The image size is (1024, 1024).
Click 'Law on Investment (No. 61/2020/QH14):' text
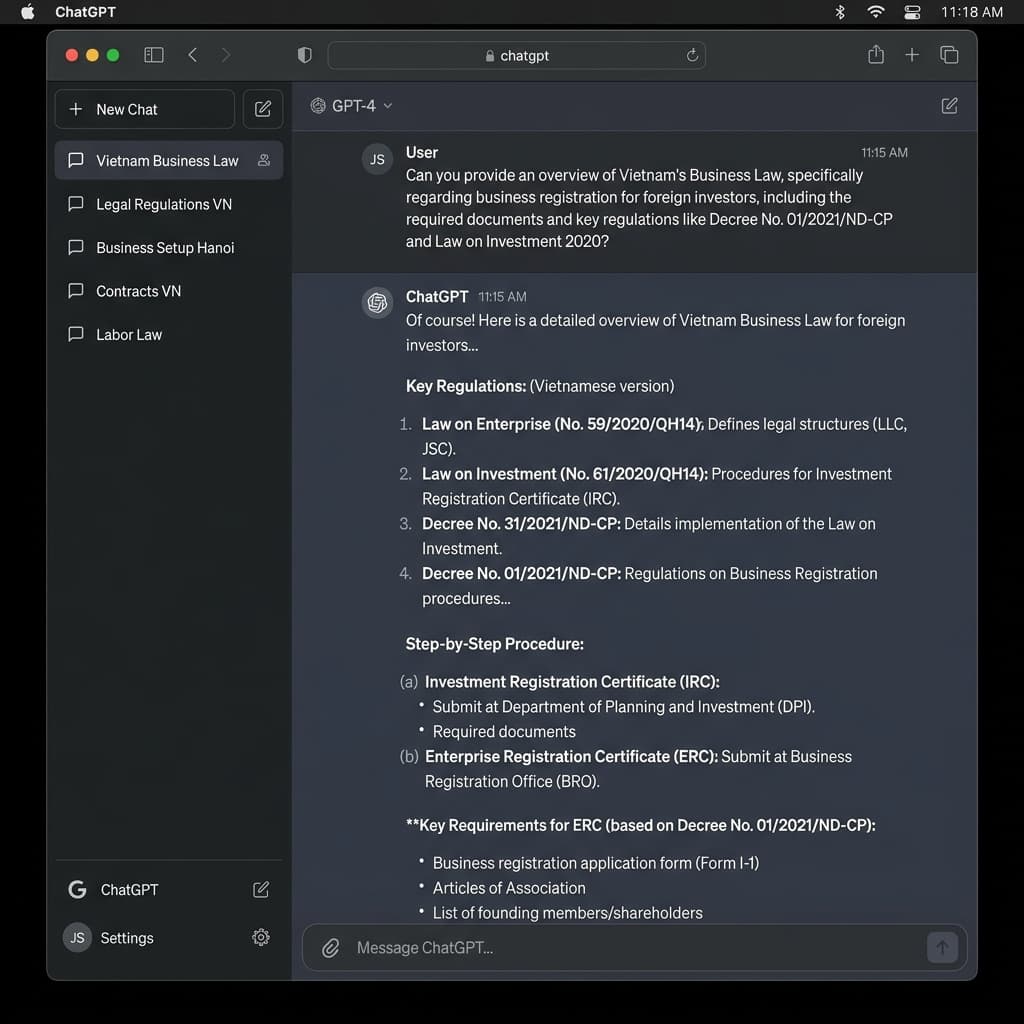pos(565,473)
